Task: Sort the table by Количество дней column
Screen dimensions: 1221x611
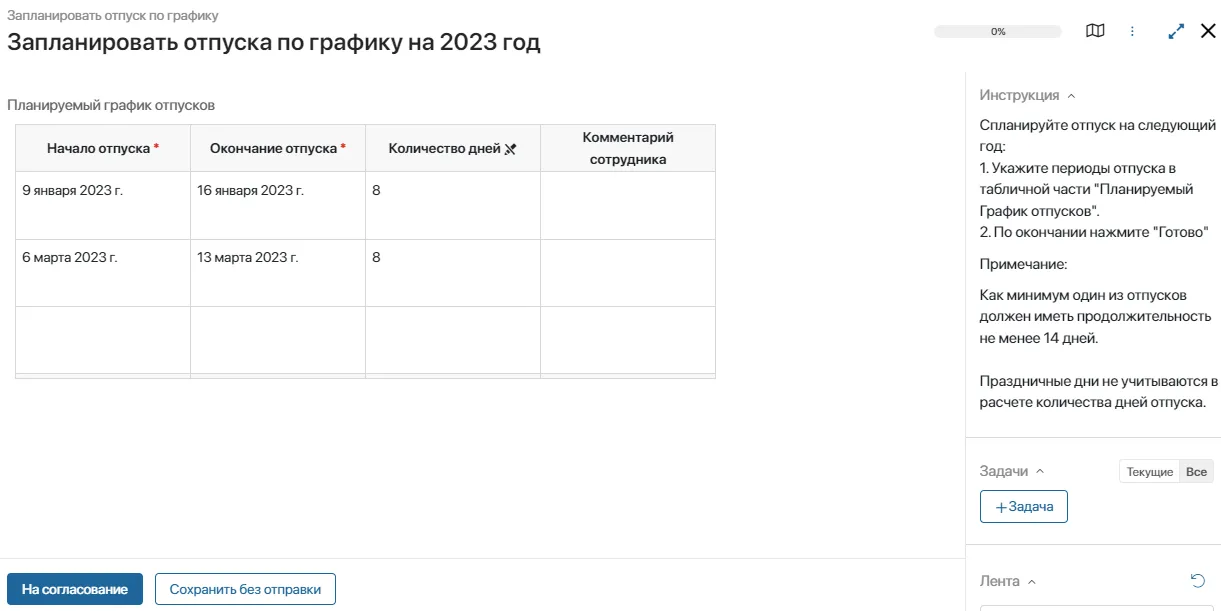Action: click(x=510, y=147)
